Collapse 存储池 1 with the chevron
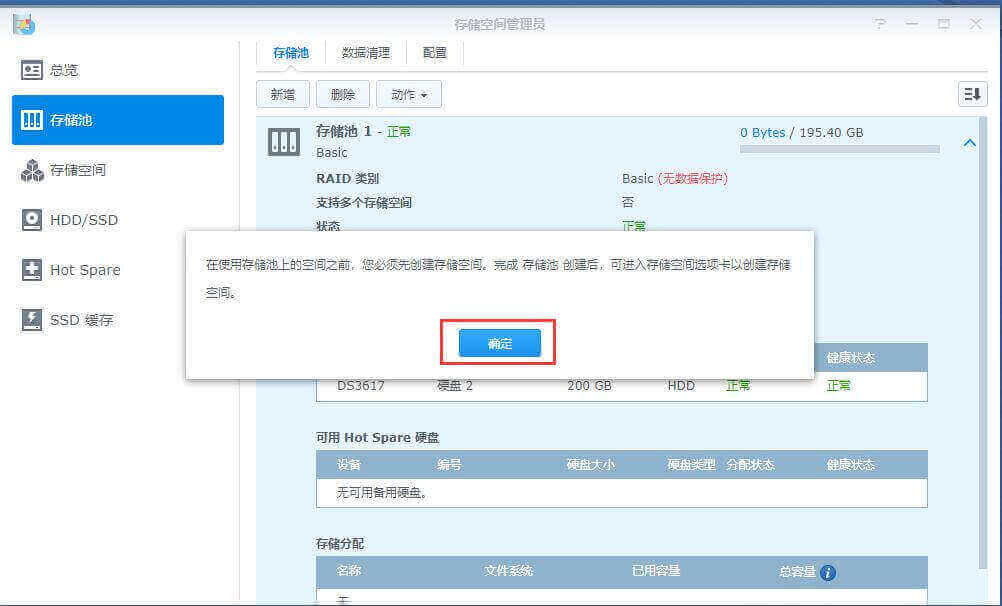1002x606 pixels. click(969, 143)
